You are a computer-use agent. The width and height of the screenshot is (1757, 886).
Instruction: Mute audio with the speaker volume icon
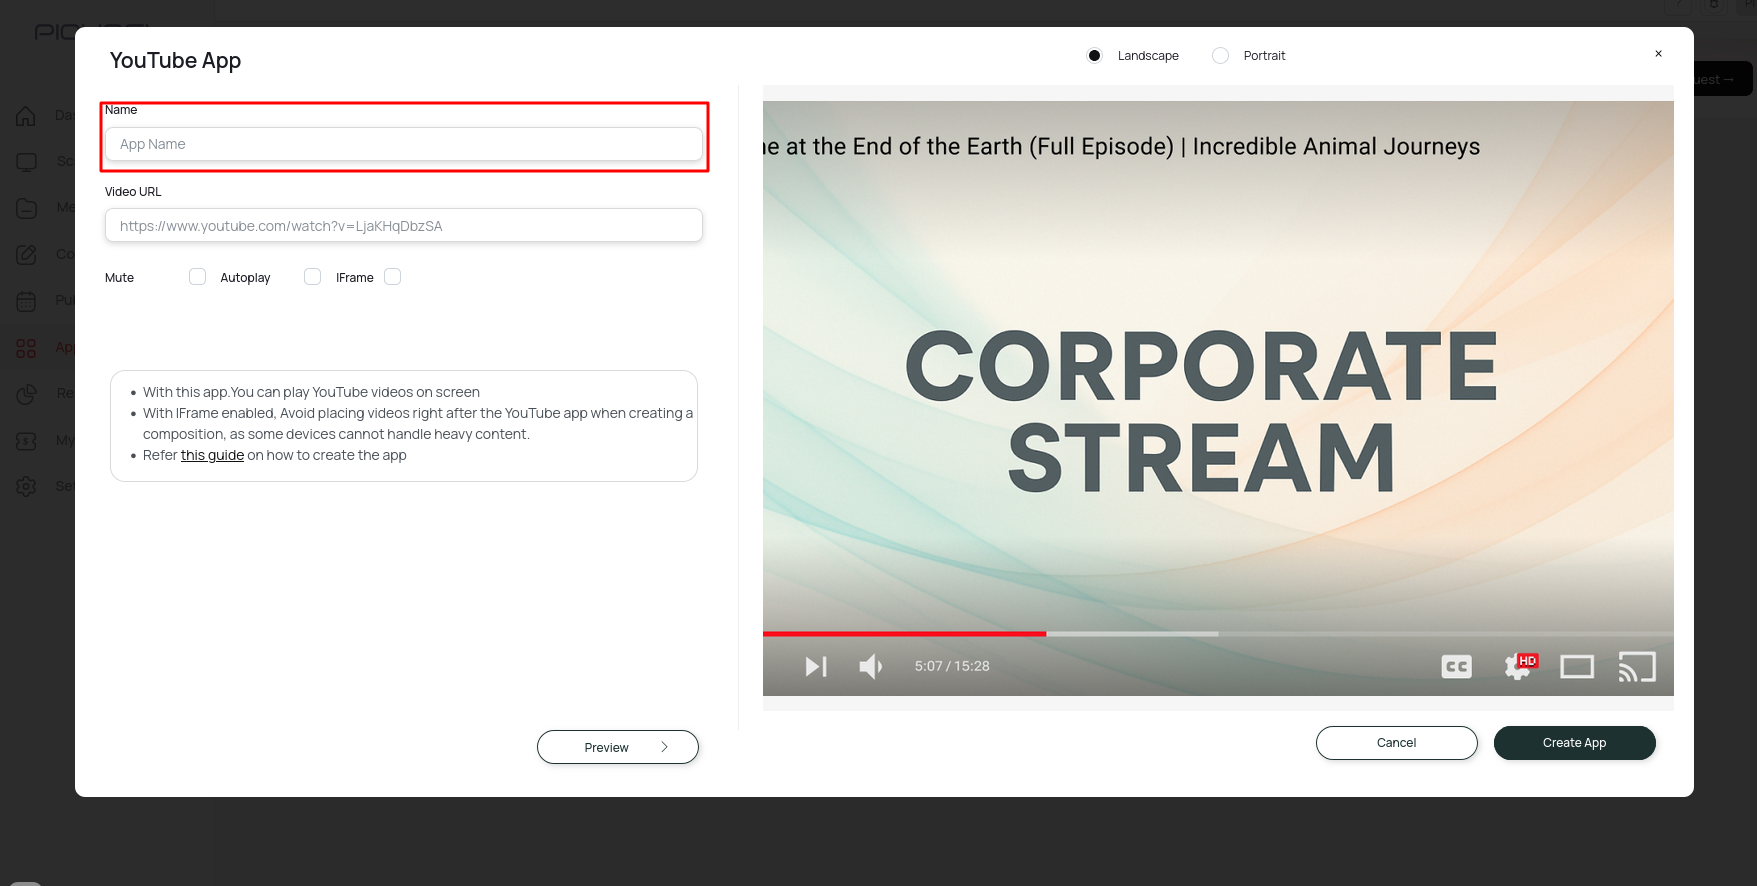tap(870, 666)
